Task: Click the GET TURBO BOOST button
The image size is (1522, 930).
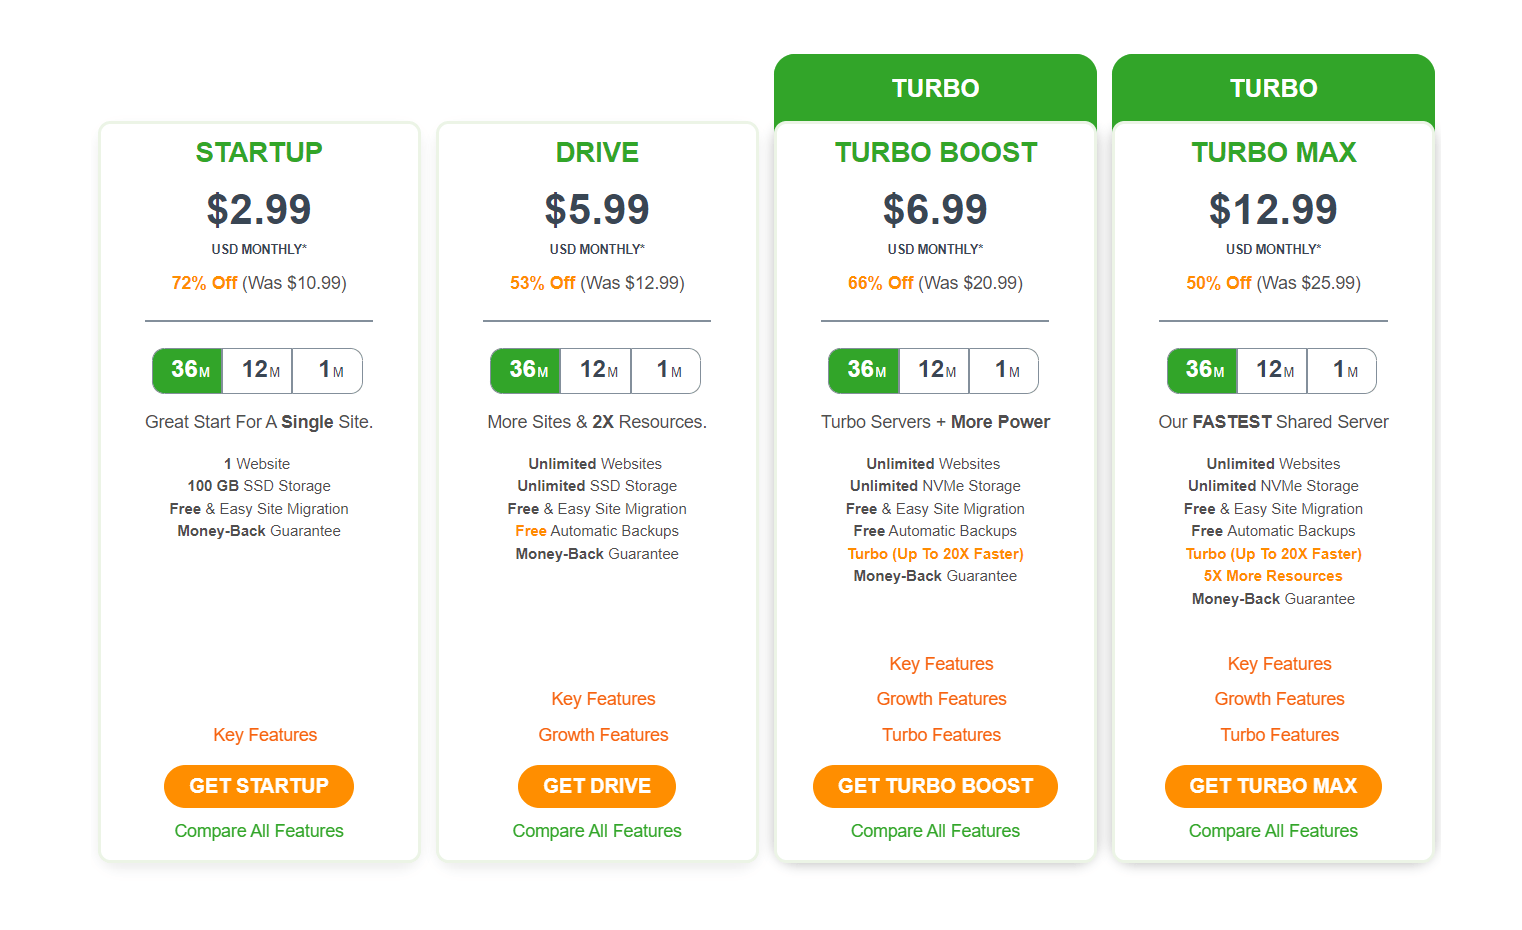Action: [x=934, y=786]
